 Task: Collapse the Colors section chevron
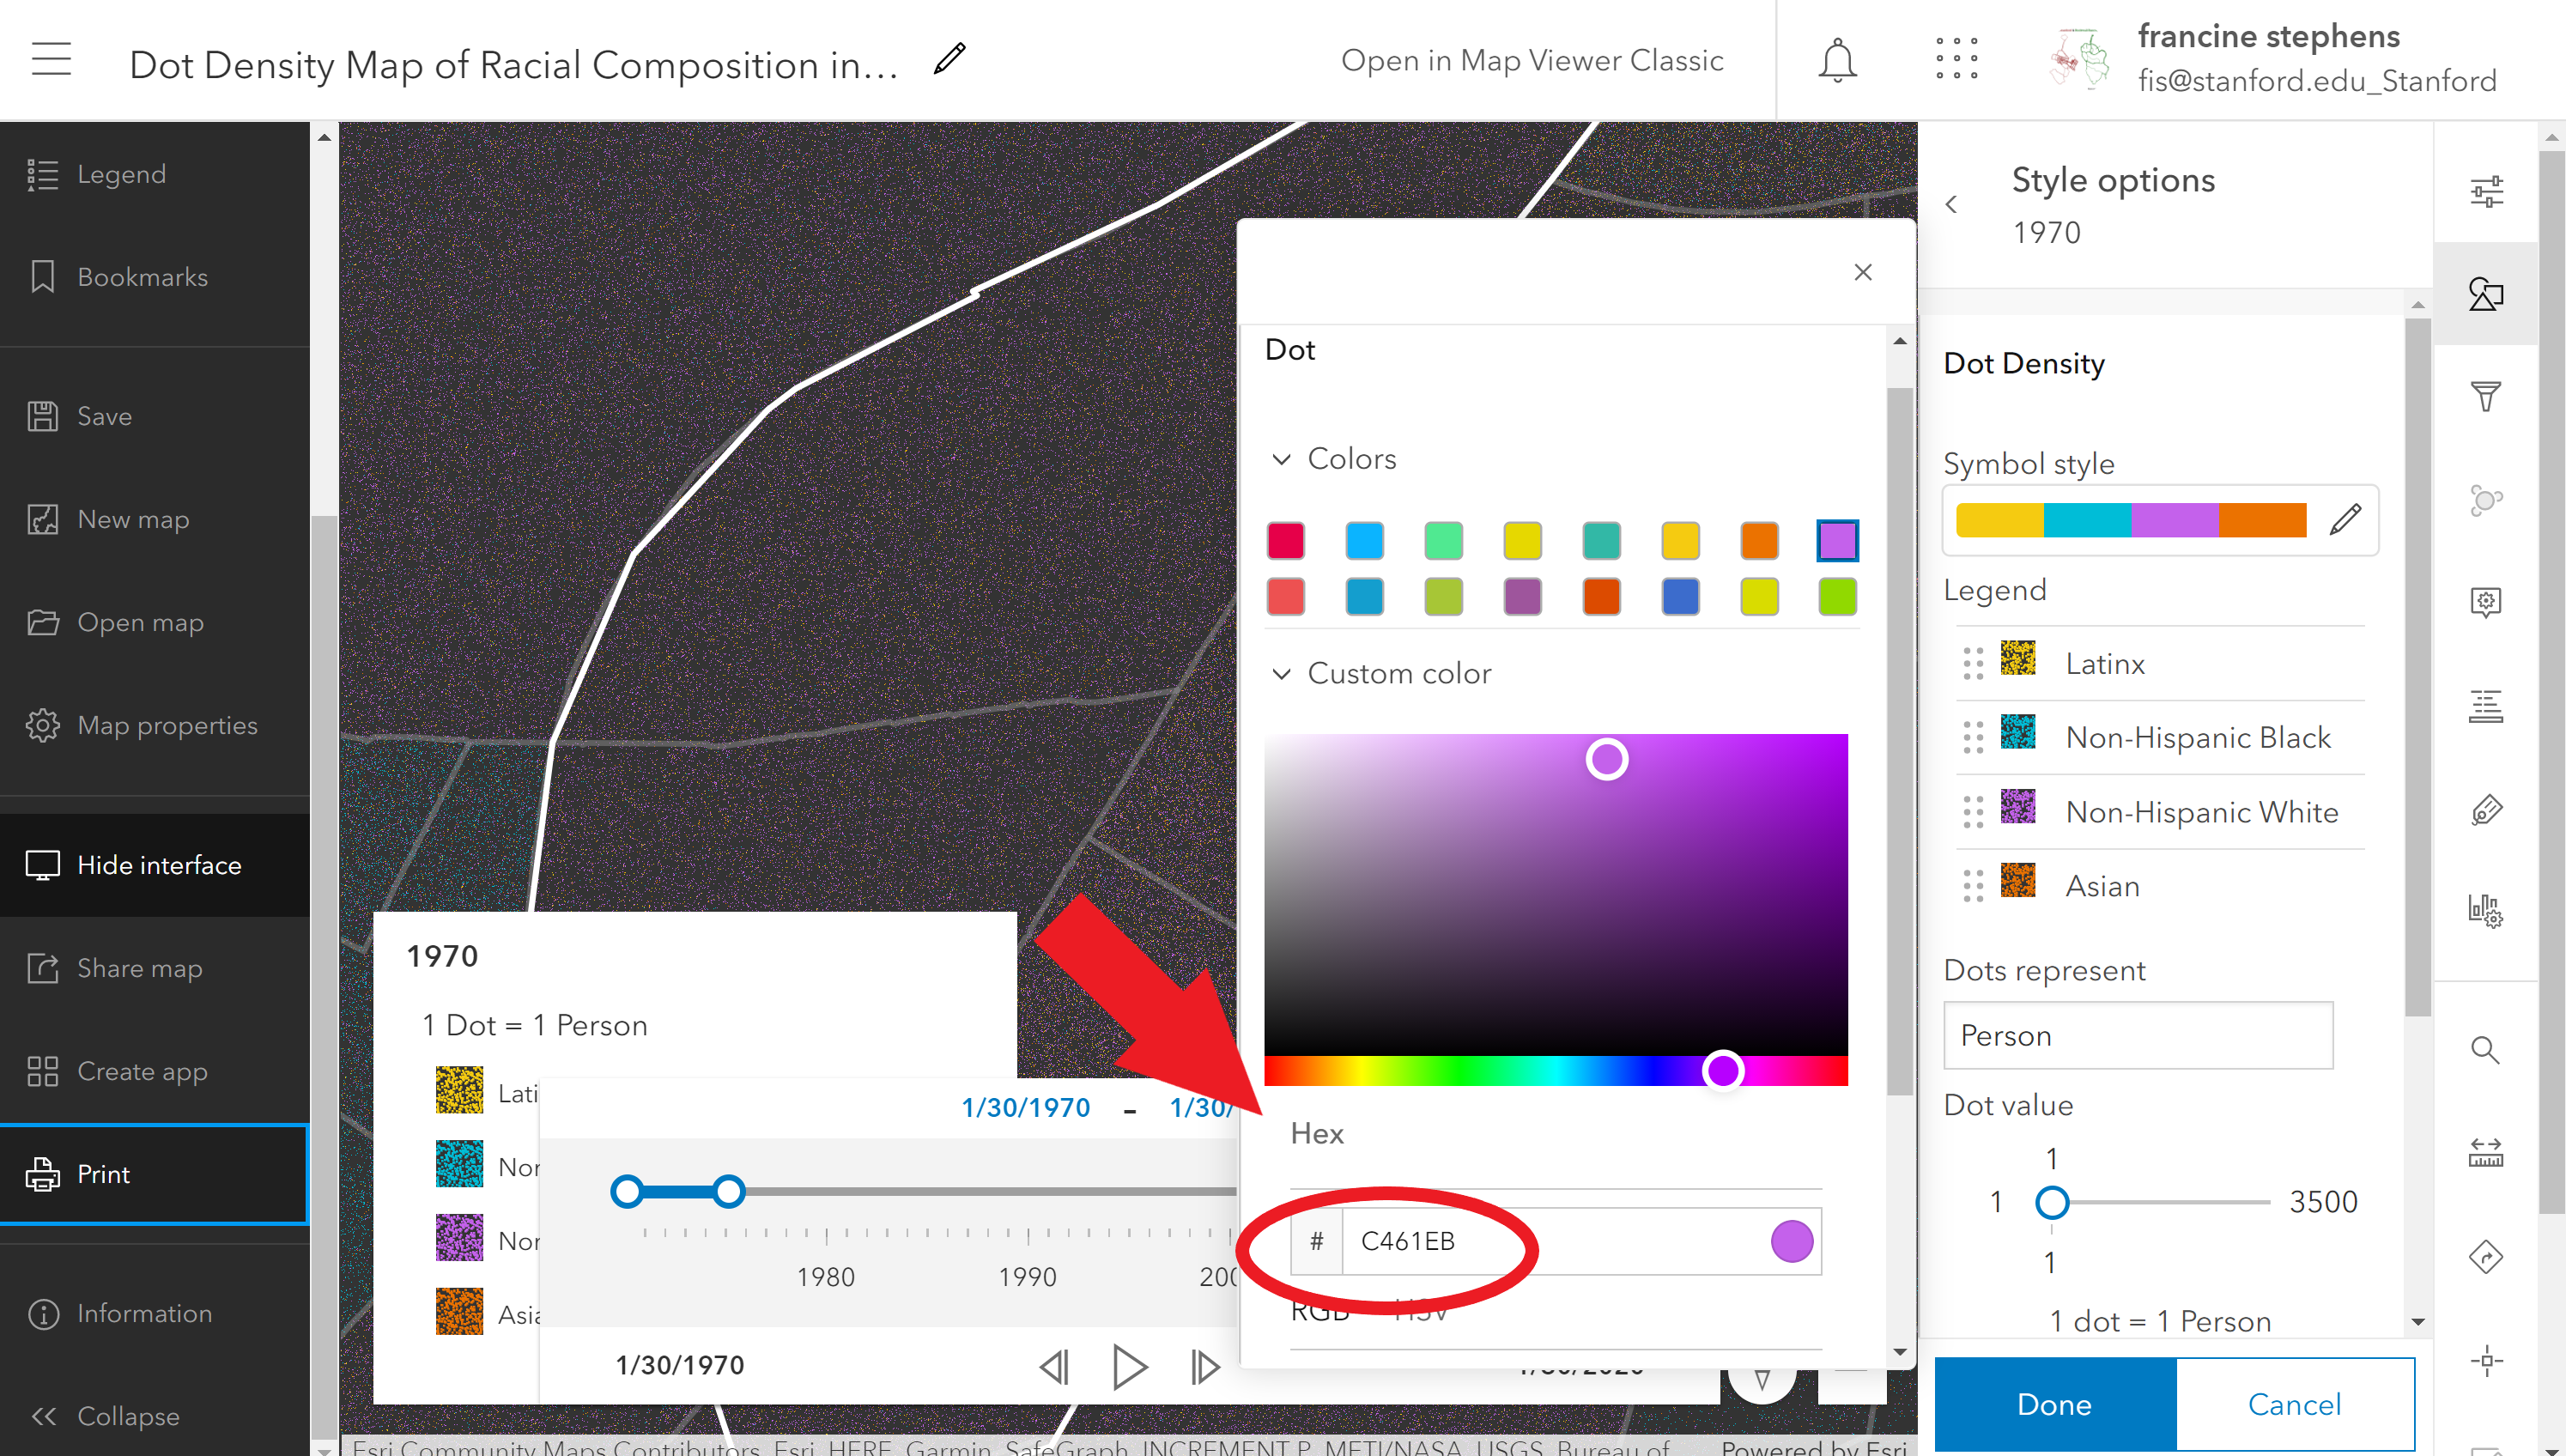1281,459
